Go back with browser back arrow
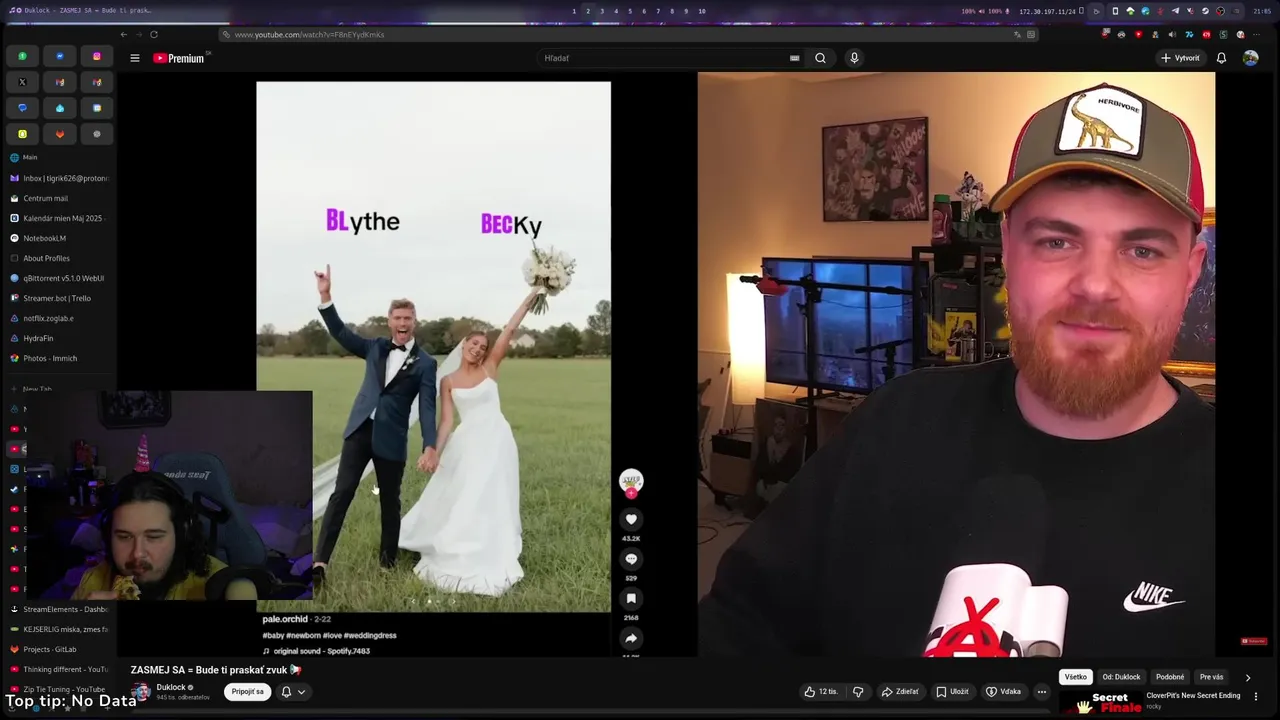Image resolution: width=1280 pixels, height=720 pixels. coord(124,34)
